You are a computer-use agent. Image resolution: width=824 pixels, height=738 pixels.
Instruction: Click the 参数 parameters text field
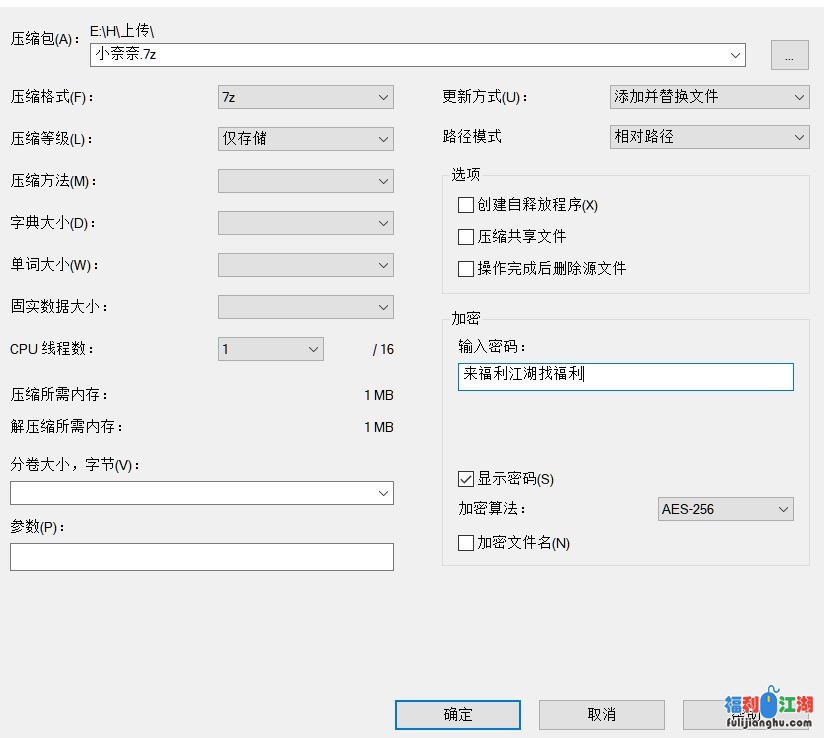click(201, 557)
